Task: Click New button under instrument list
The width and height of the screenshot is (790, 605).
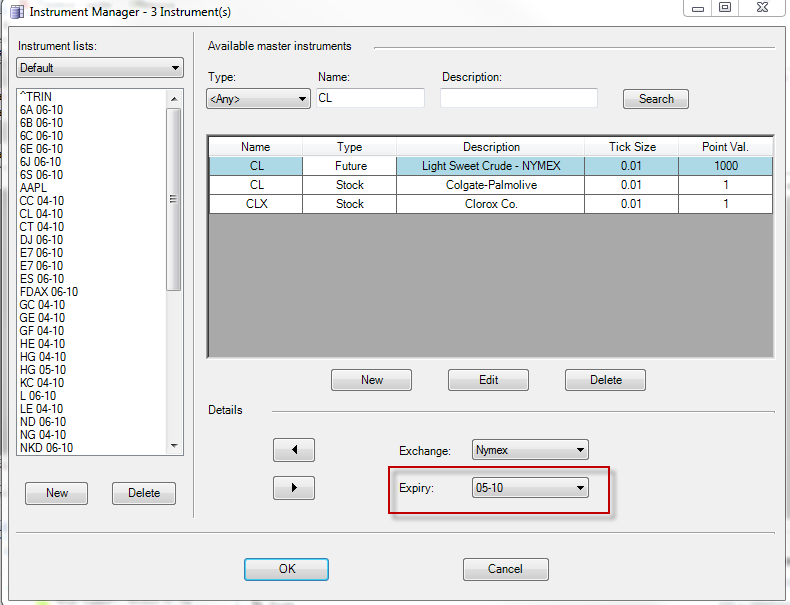Action: pos(56,493)
